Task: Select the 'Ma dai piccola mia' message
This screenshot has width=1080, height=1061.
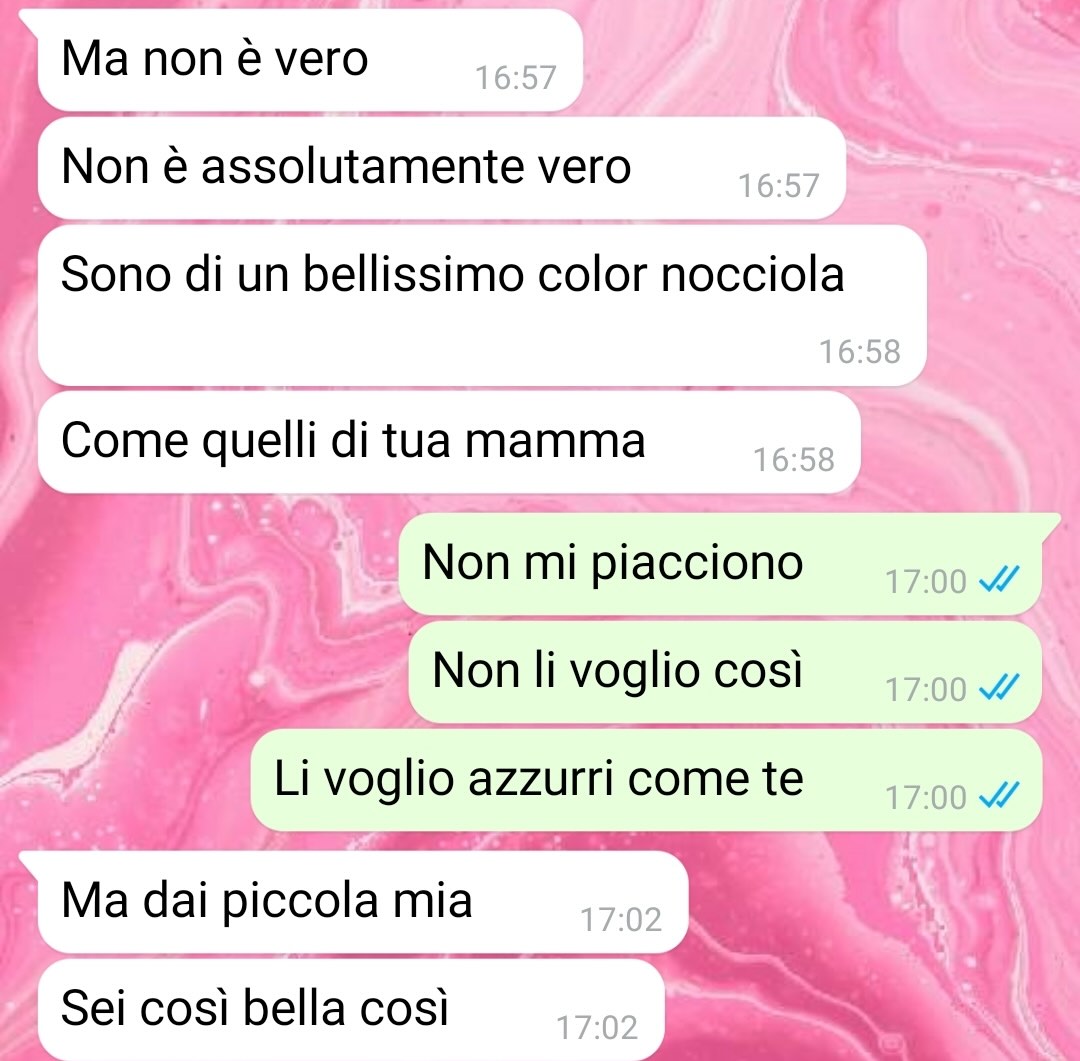Action: [363, 902]
